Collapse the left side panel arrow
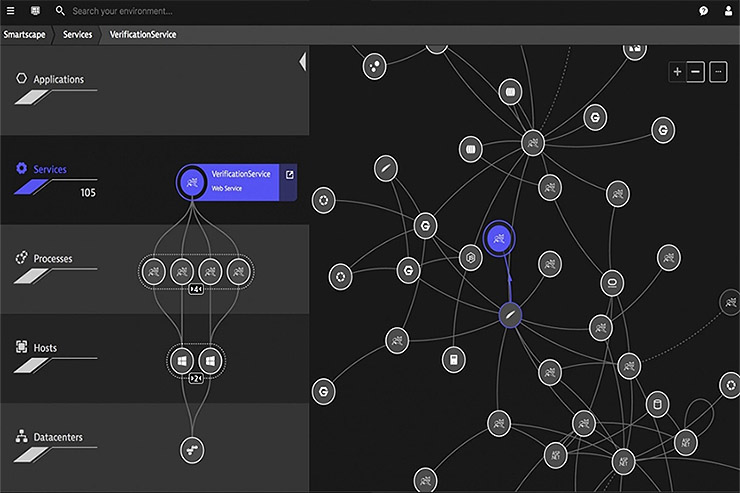The height and width of the screenshot is (493, 740). [303, 62]
